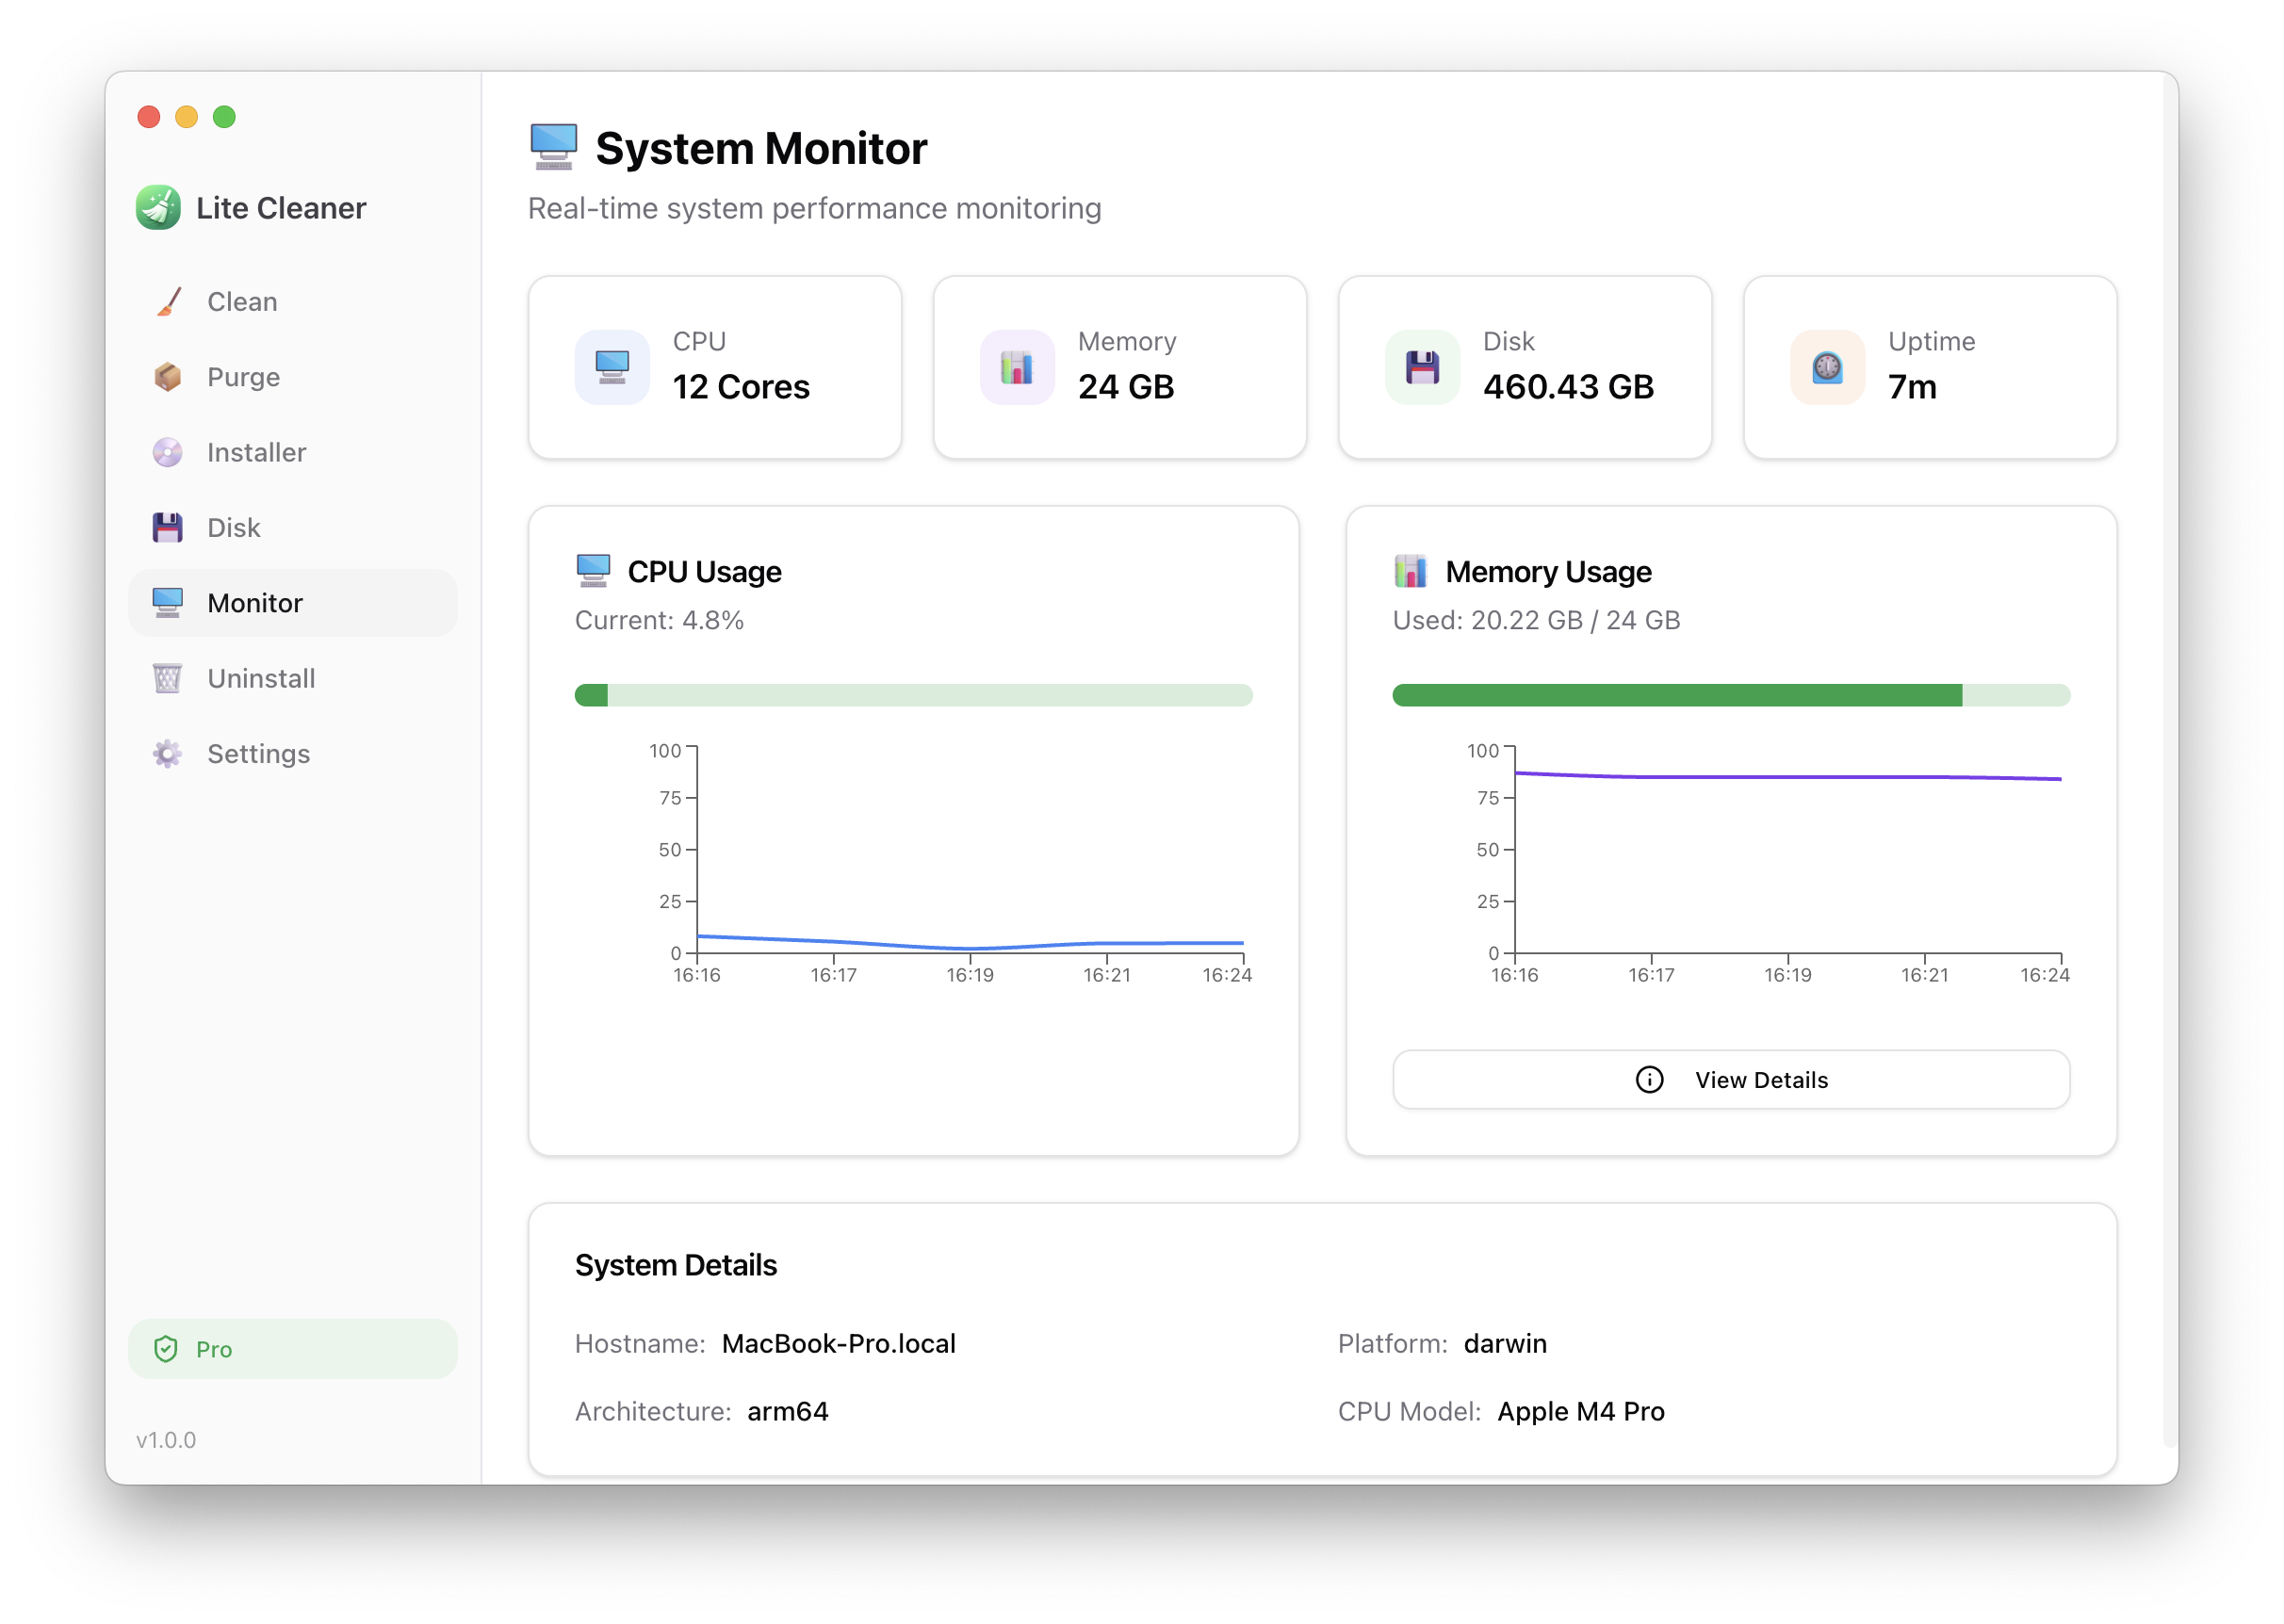Select the Monitor sidebar item

click(x=293, y=603)
